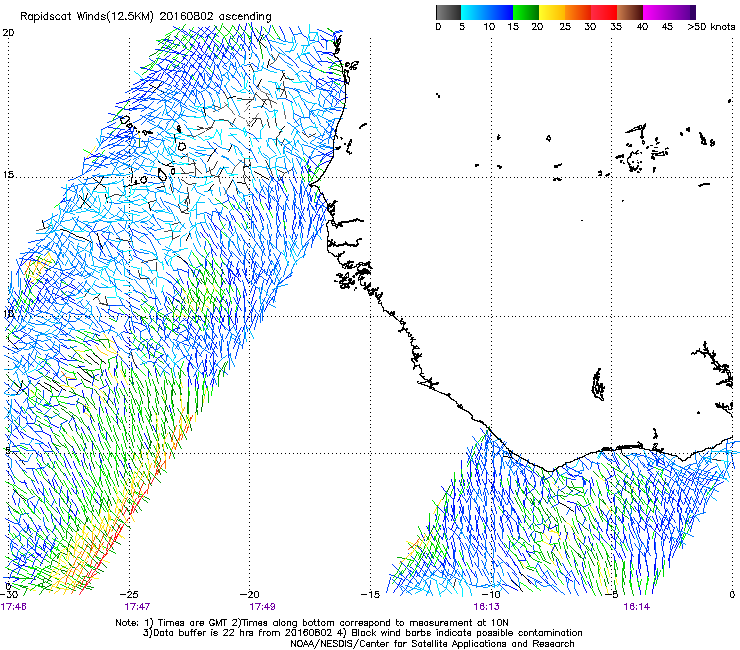The image size is (740, 650).
Task: Pick the red 30–35 knots legend segment
Action: (604, 12)
